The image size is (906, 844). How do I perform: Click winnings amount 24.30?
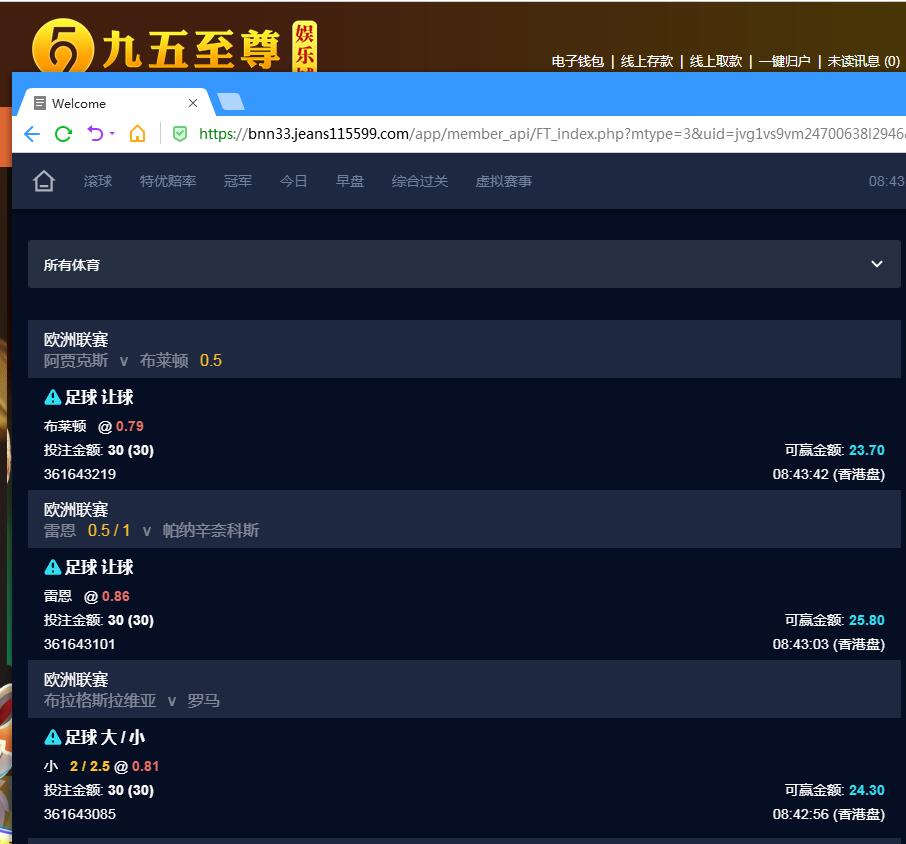point(867,790)
